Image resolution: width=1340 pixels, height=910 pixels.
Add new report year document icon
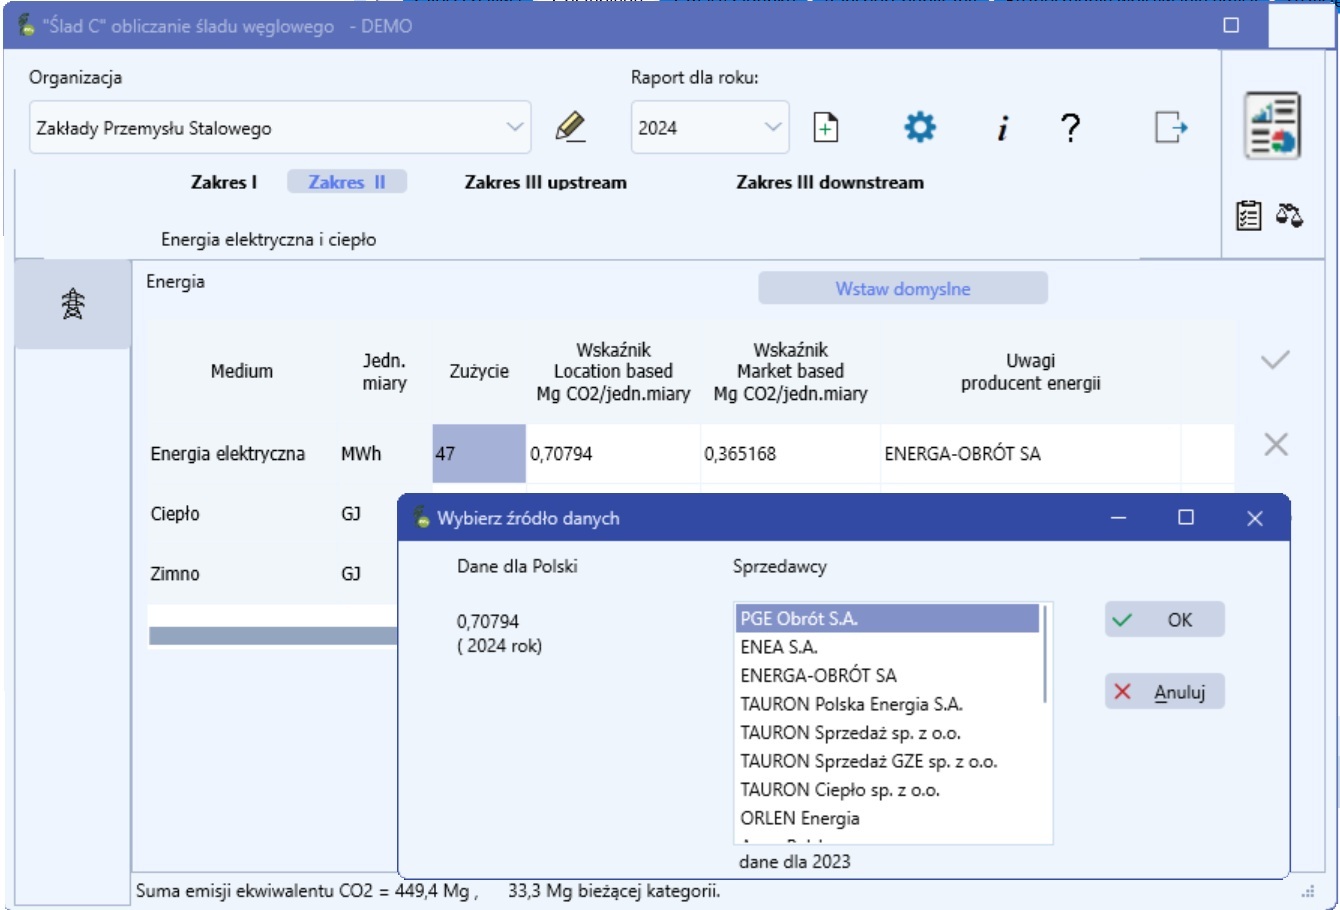point(826,128)
